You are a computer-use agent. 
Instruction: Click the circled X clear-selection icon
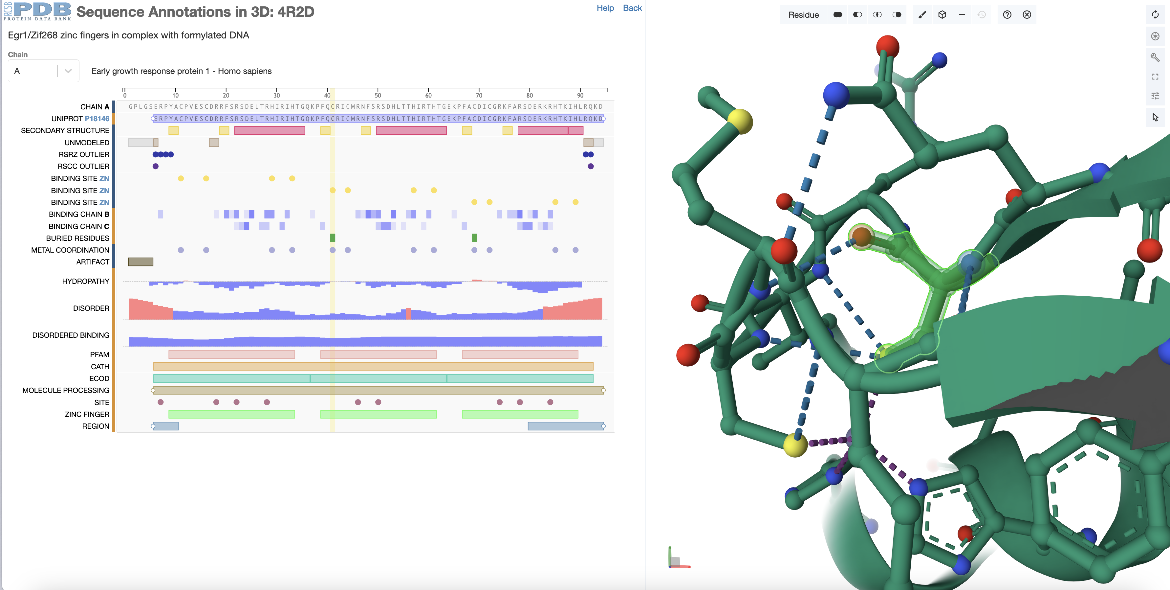(x=1027, y=15)
